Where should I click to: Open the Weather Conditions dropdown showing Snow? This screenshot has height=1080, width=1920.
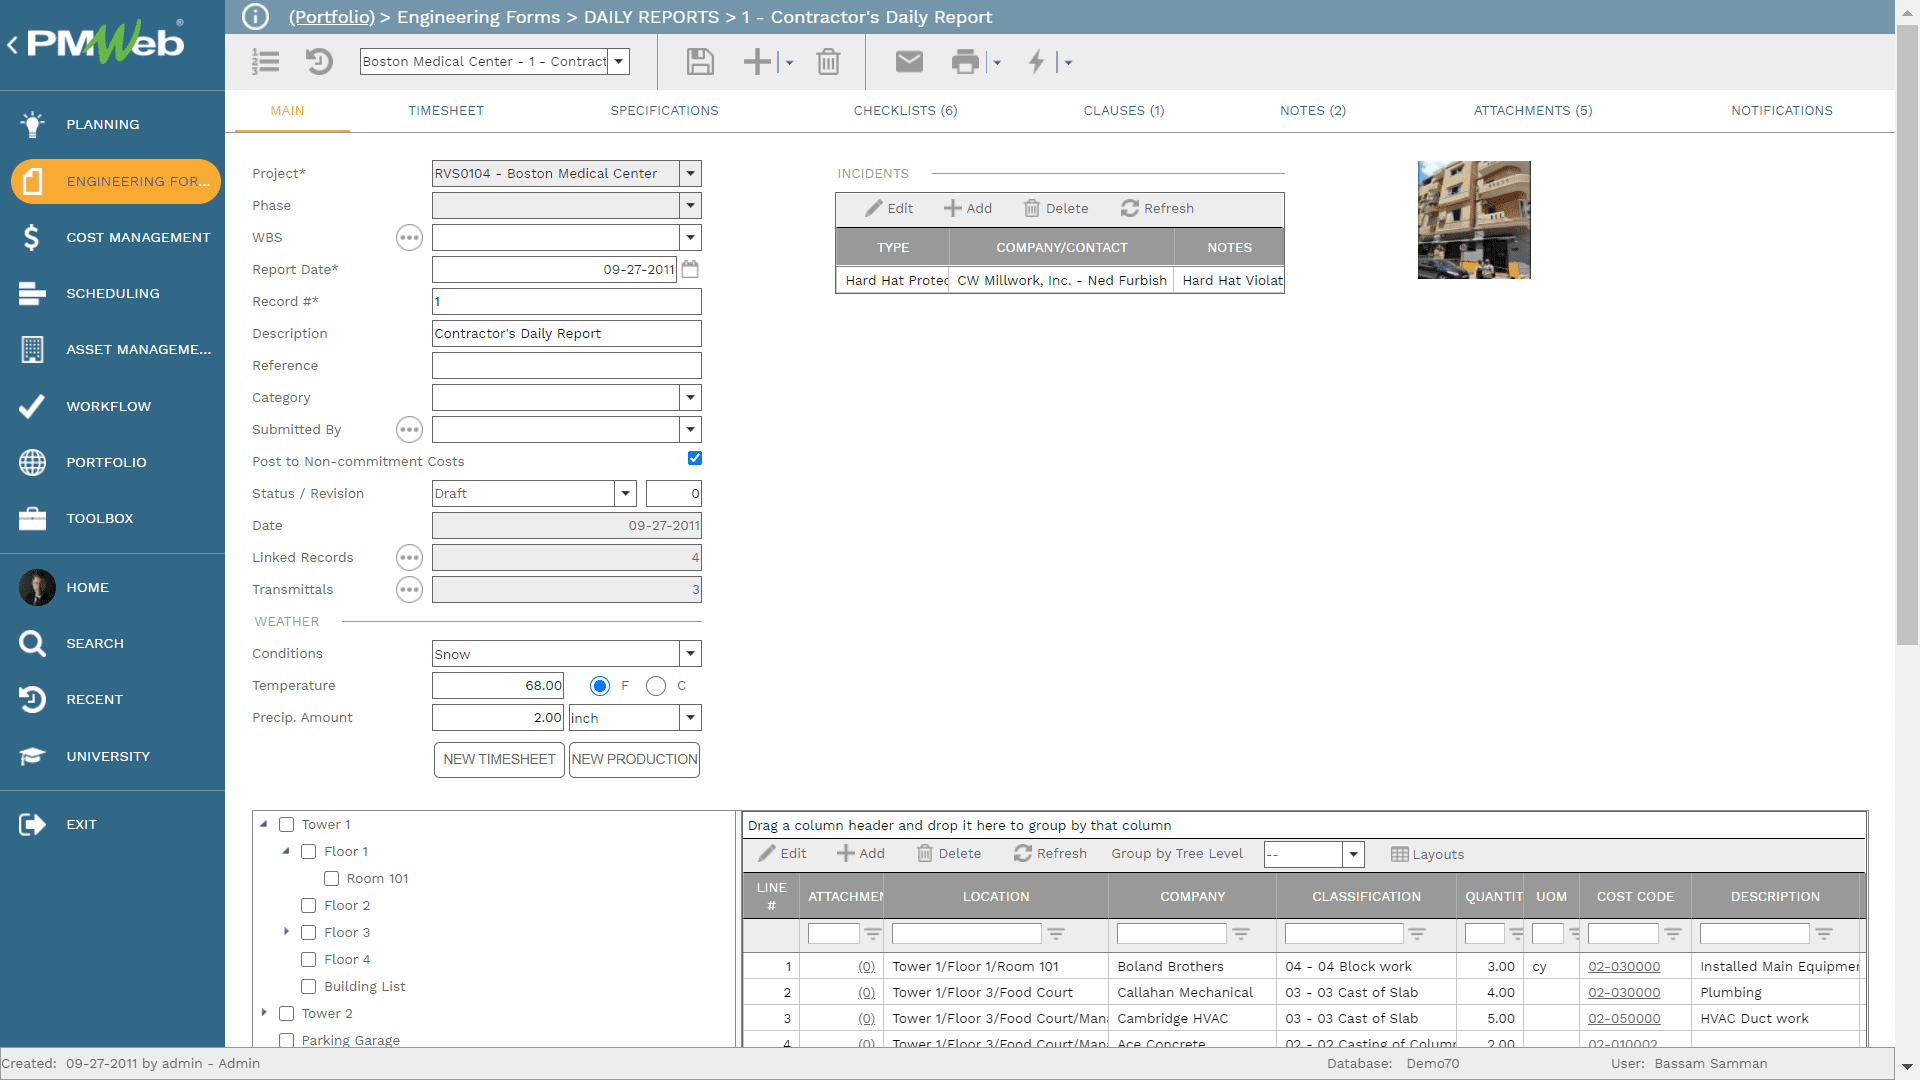(x=689, y=653)
